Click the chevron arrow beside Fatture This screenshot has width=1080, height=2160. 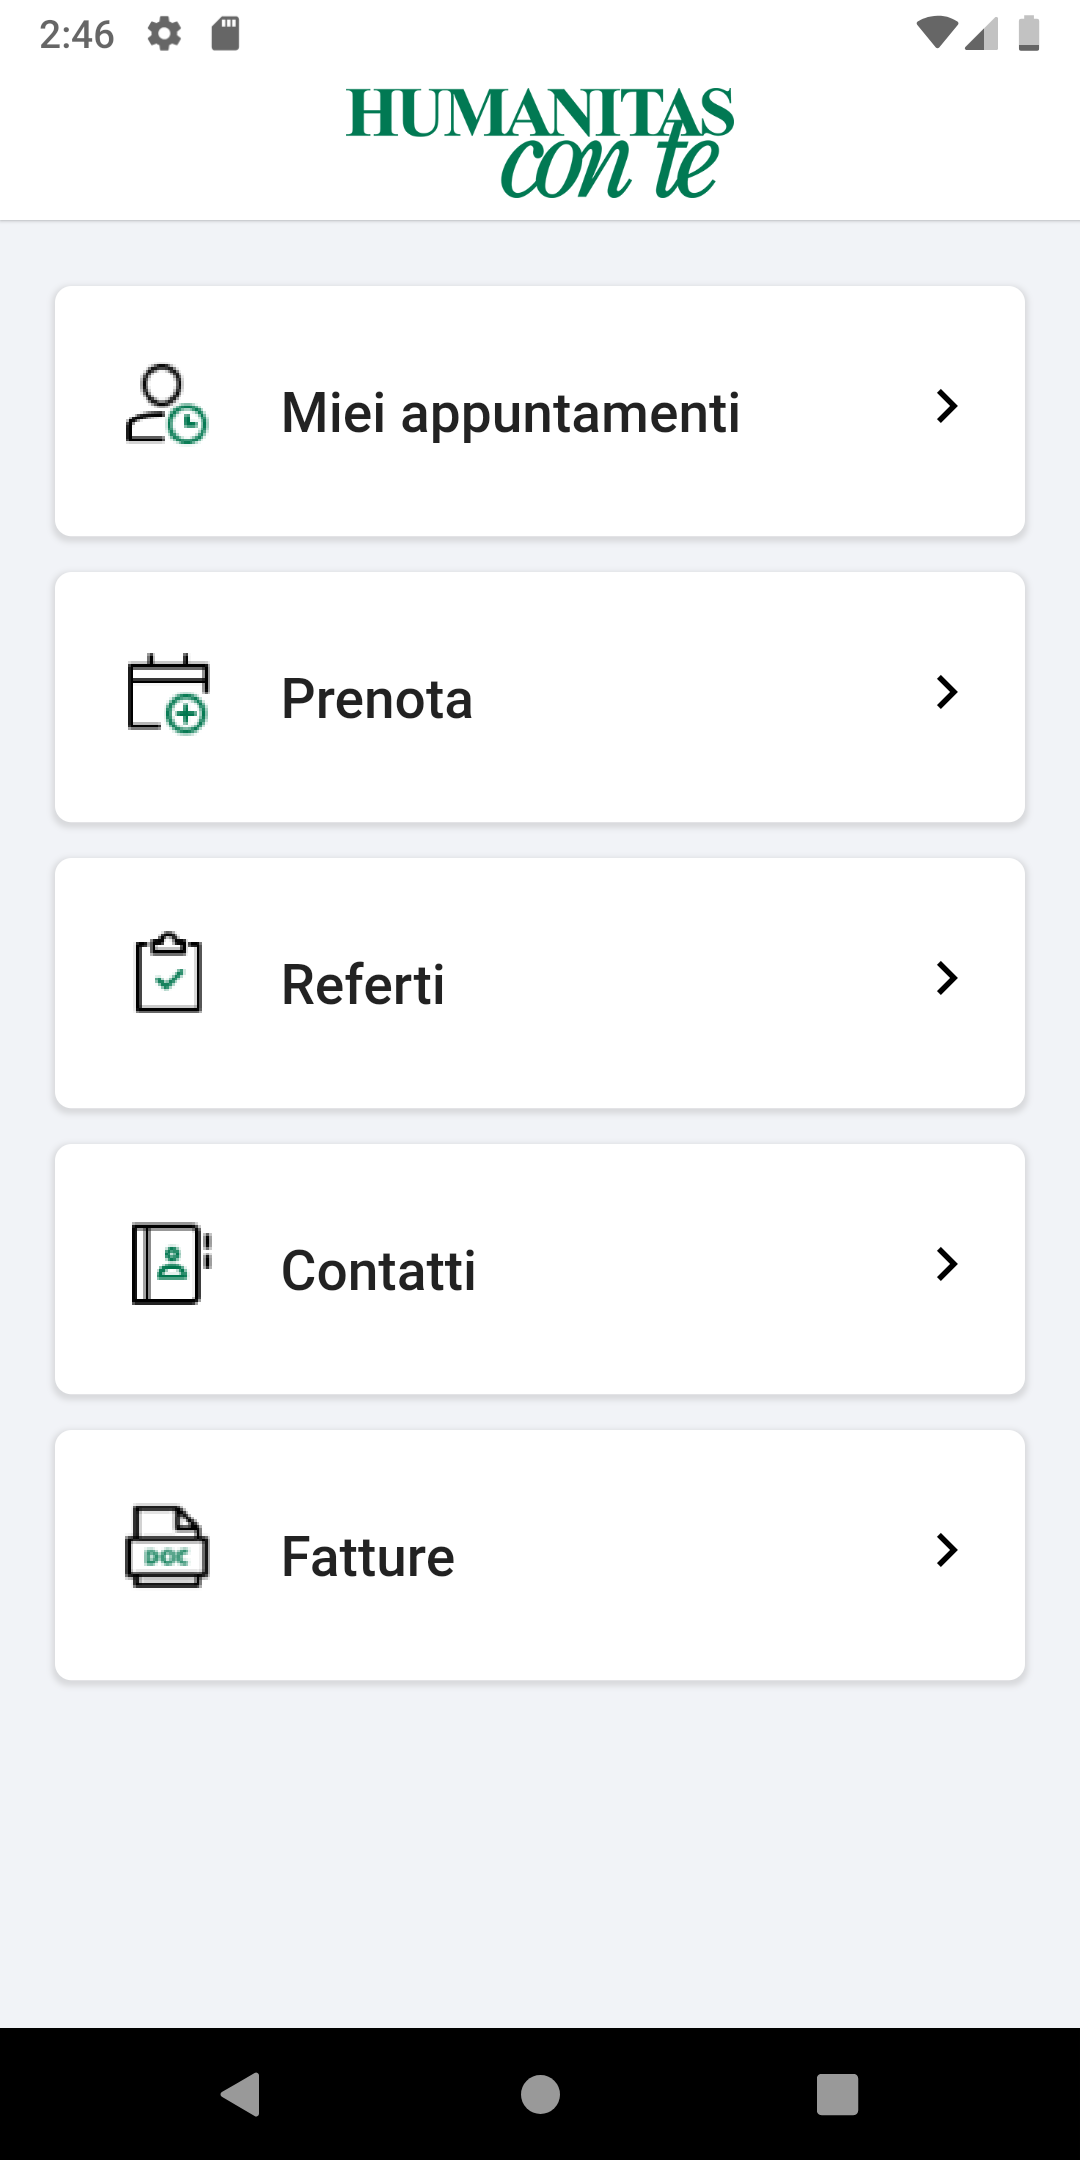click(946, 1550)
